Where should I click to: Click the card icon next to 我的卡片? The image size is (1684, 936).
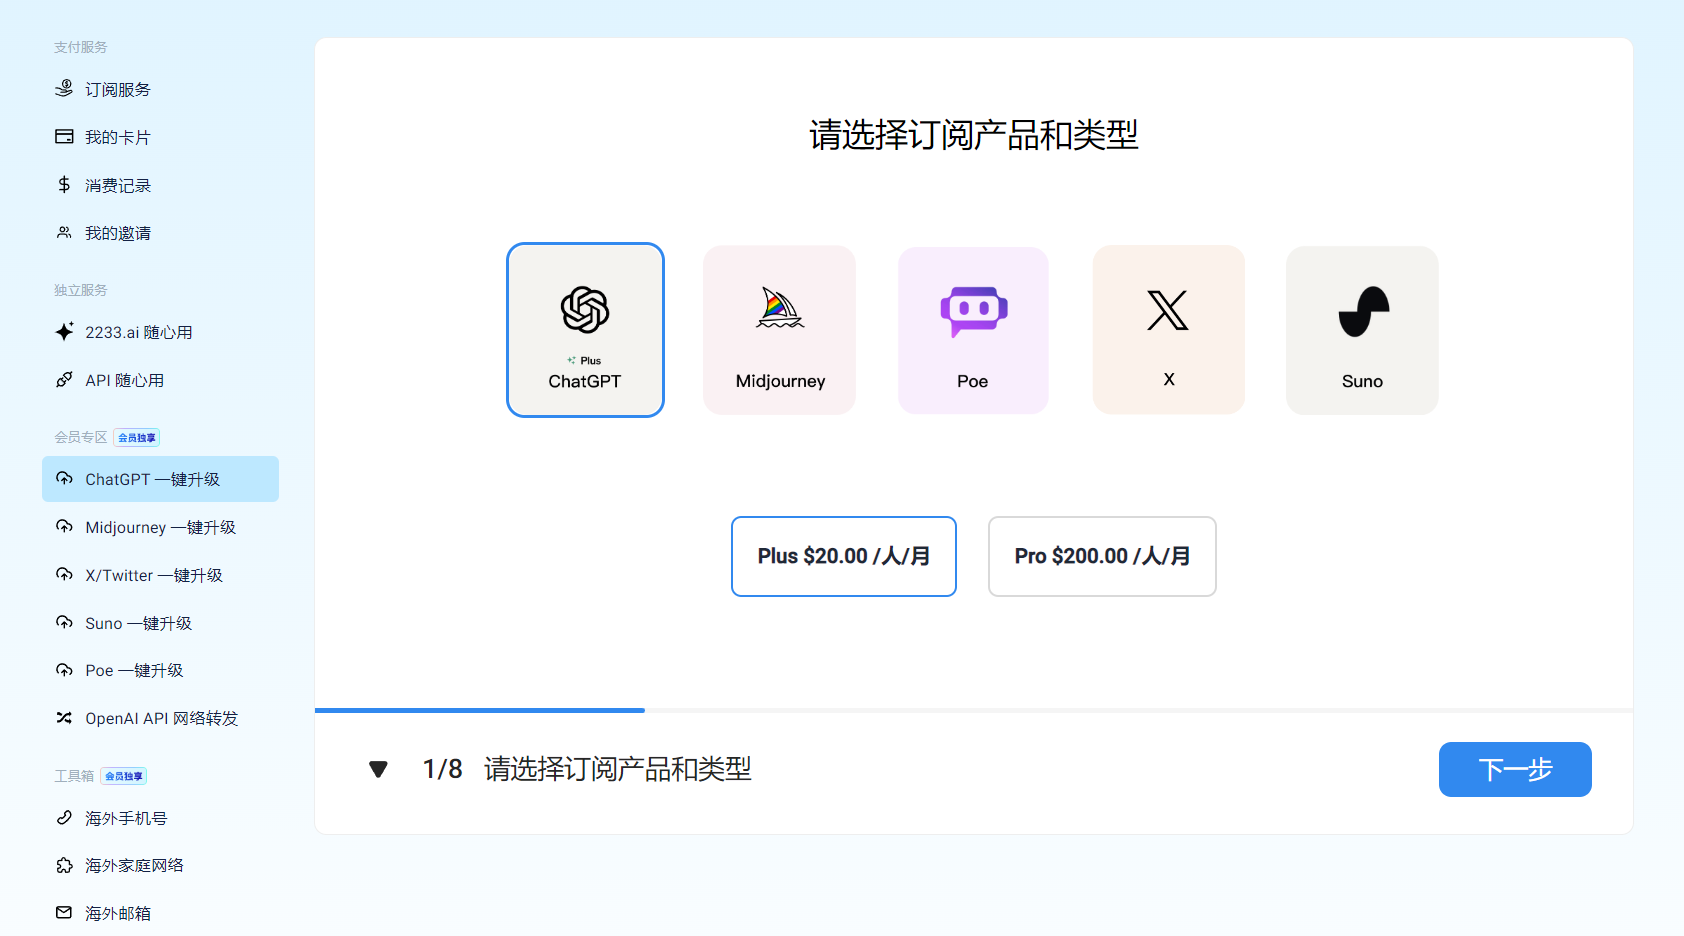point(65,137)
